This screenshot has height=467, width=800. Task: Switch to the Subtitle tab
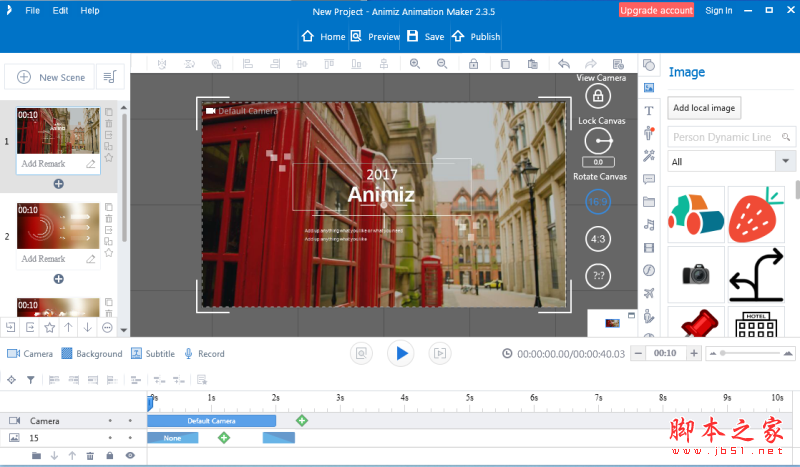(153, 354)
